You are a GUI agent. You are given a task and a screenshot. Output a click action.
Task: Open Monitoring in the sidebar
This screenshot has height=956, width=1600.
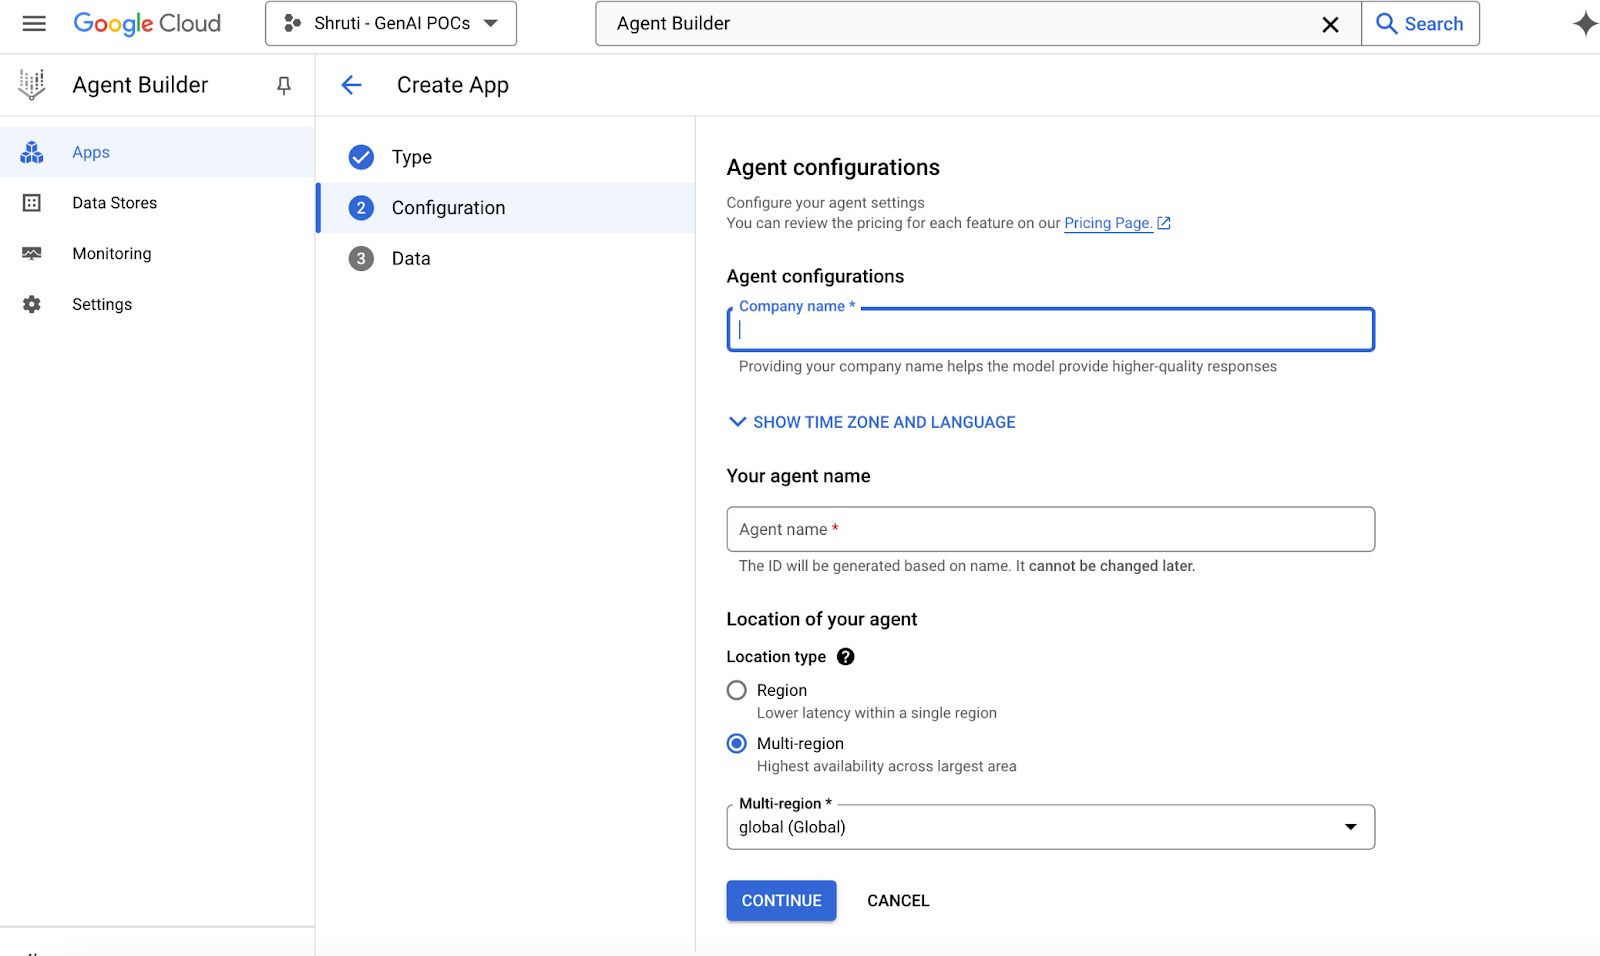point(157,254)
